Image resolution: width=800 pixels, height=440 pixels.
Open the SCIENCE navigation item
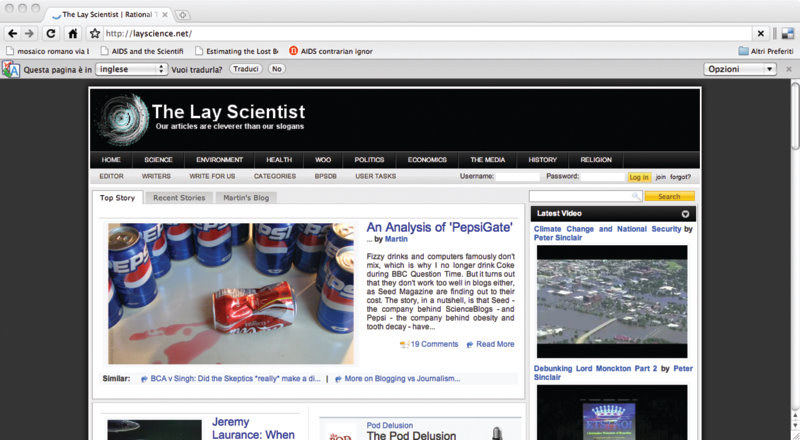pyautogui.click(x=158, y=160)
